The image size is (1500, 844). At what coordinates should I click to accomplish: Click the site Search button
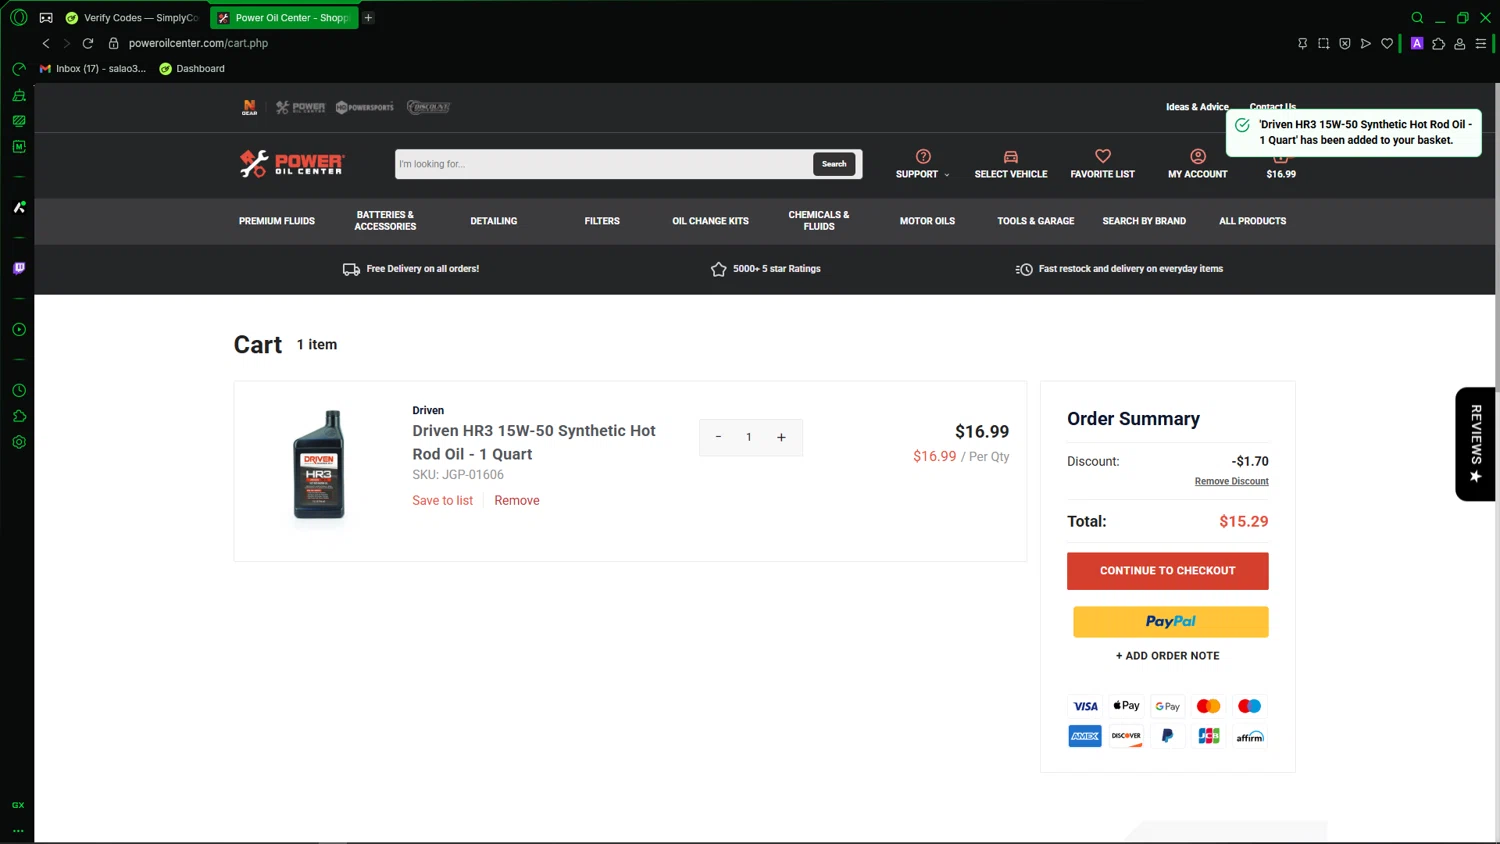834,164
